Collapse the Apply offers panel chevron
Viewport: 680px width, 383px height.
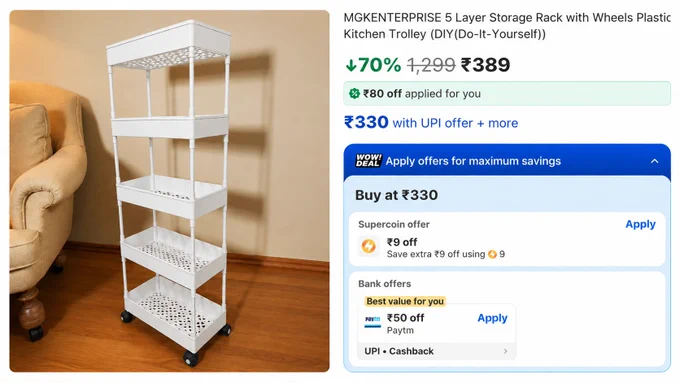pyautogui.click(x=654, y=161)
